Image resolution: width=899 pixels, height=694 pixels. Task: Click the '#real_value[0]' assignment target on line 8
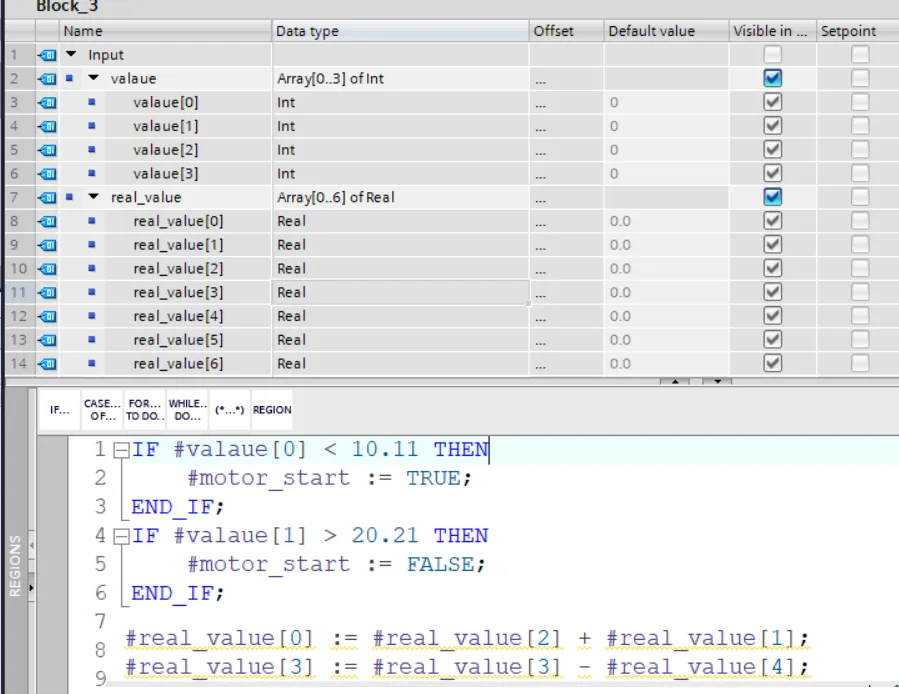coord(220,638)
